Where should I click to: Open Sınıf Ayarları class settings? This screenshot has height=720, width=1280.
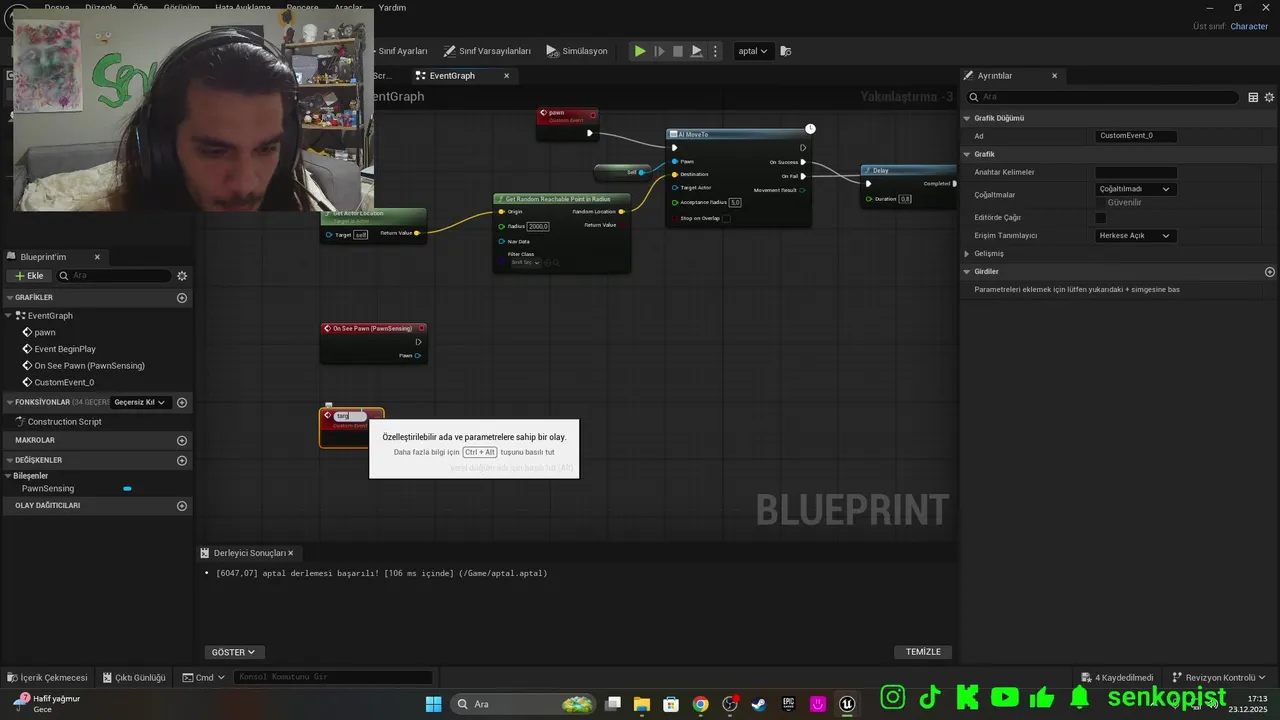(402, 51)
